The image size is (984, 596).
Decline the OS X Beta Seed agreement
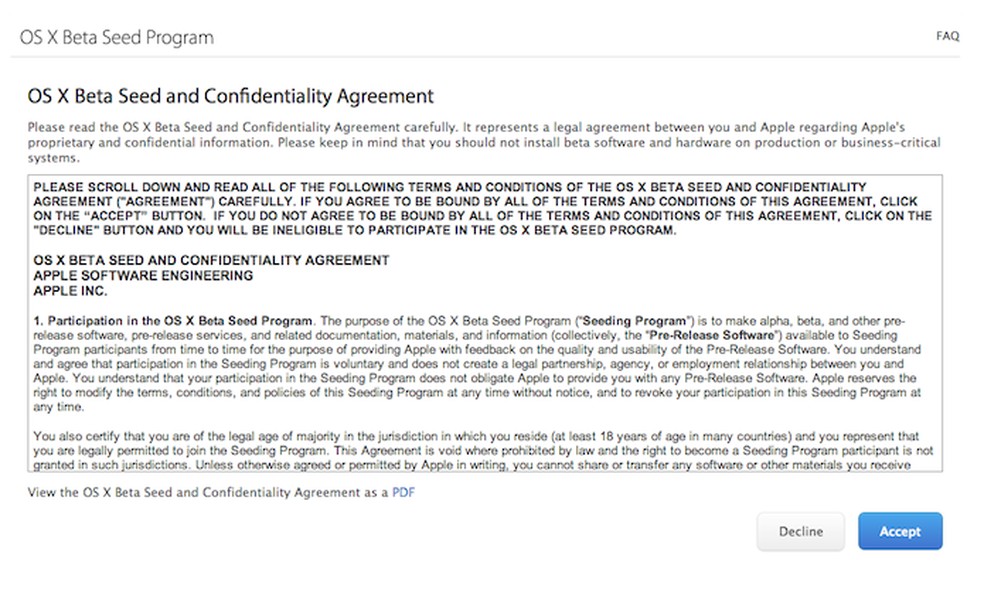[800, 531]
